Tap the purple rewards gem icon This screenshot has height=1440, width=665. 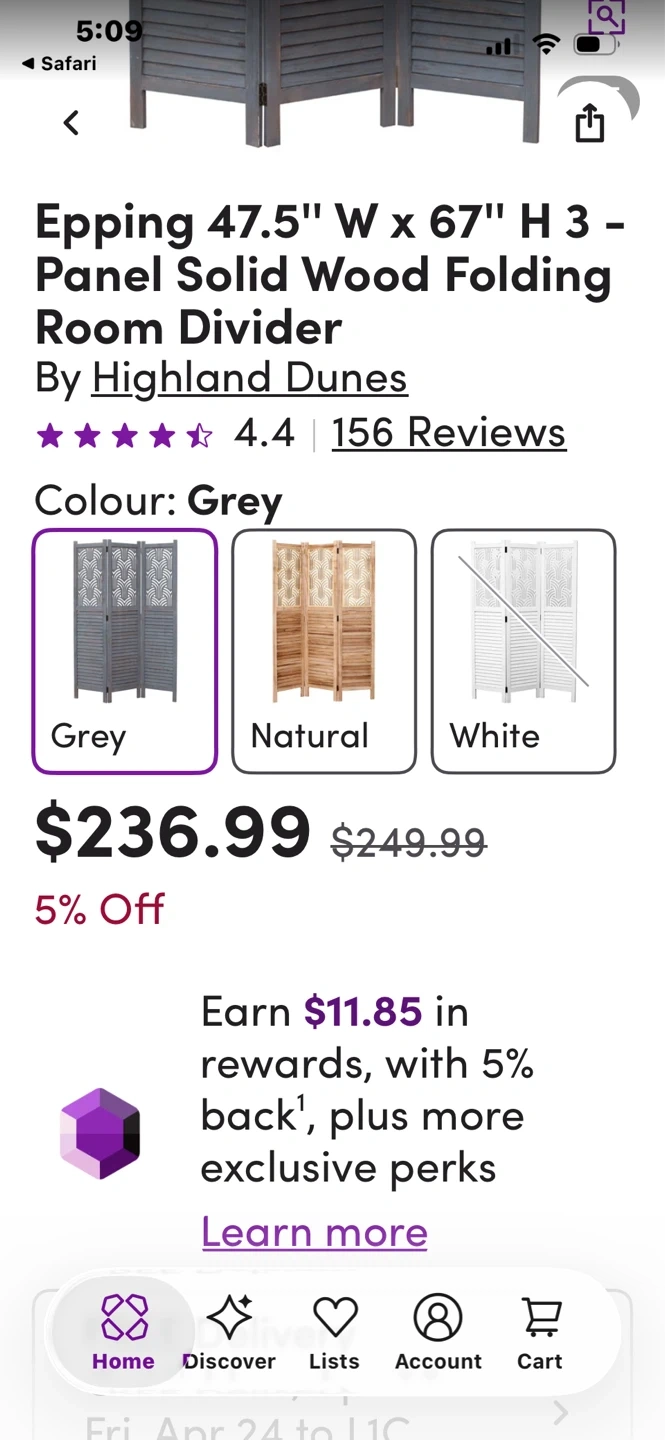(100, 1133)
